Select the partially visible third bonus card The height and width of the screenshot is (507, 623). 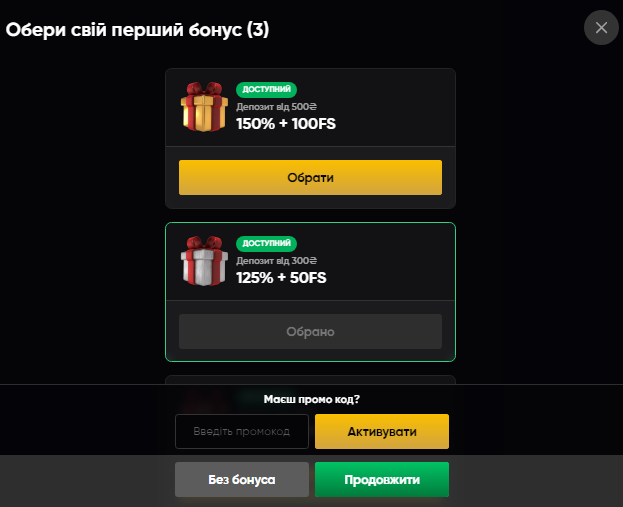tap(310, 379)
